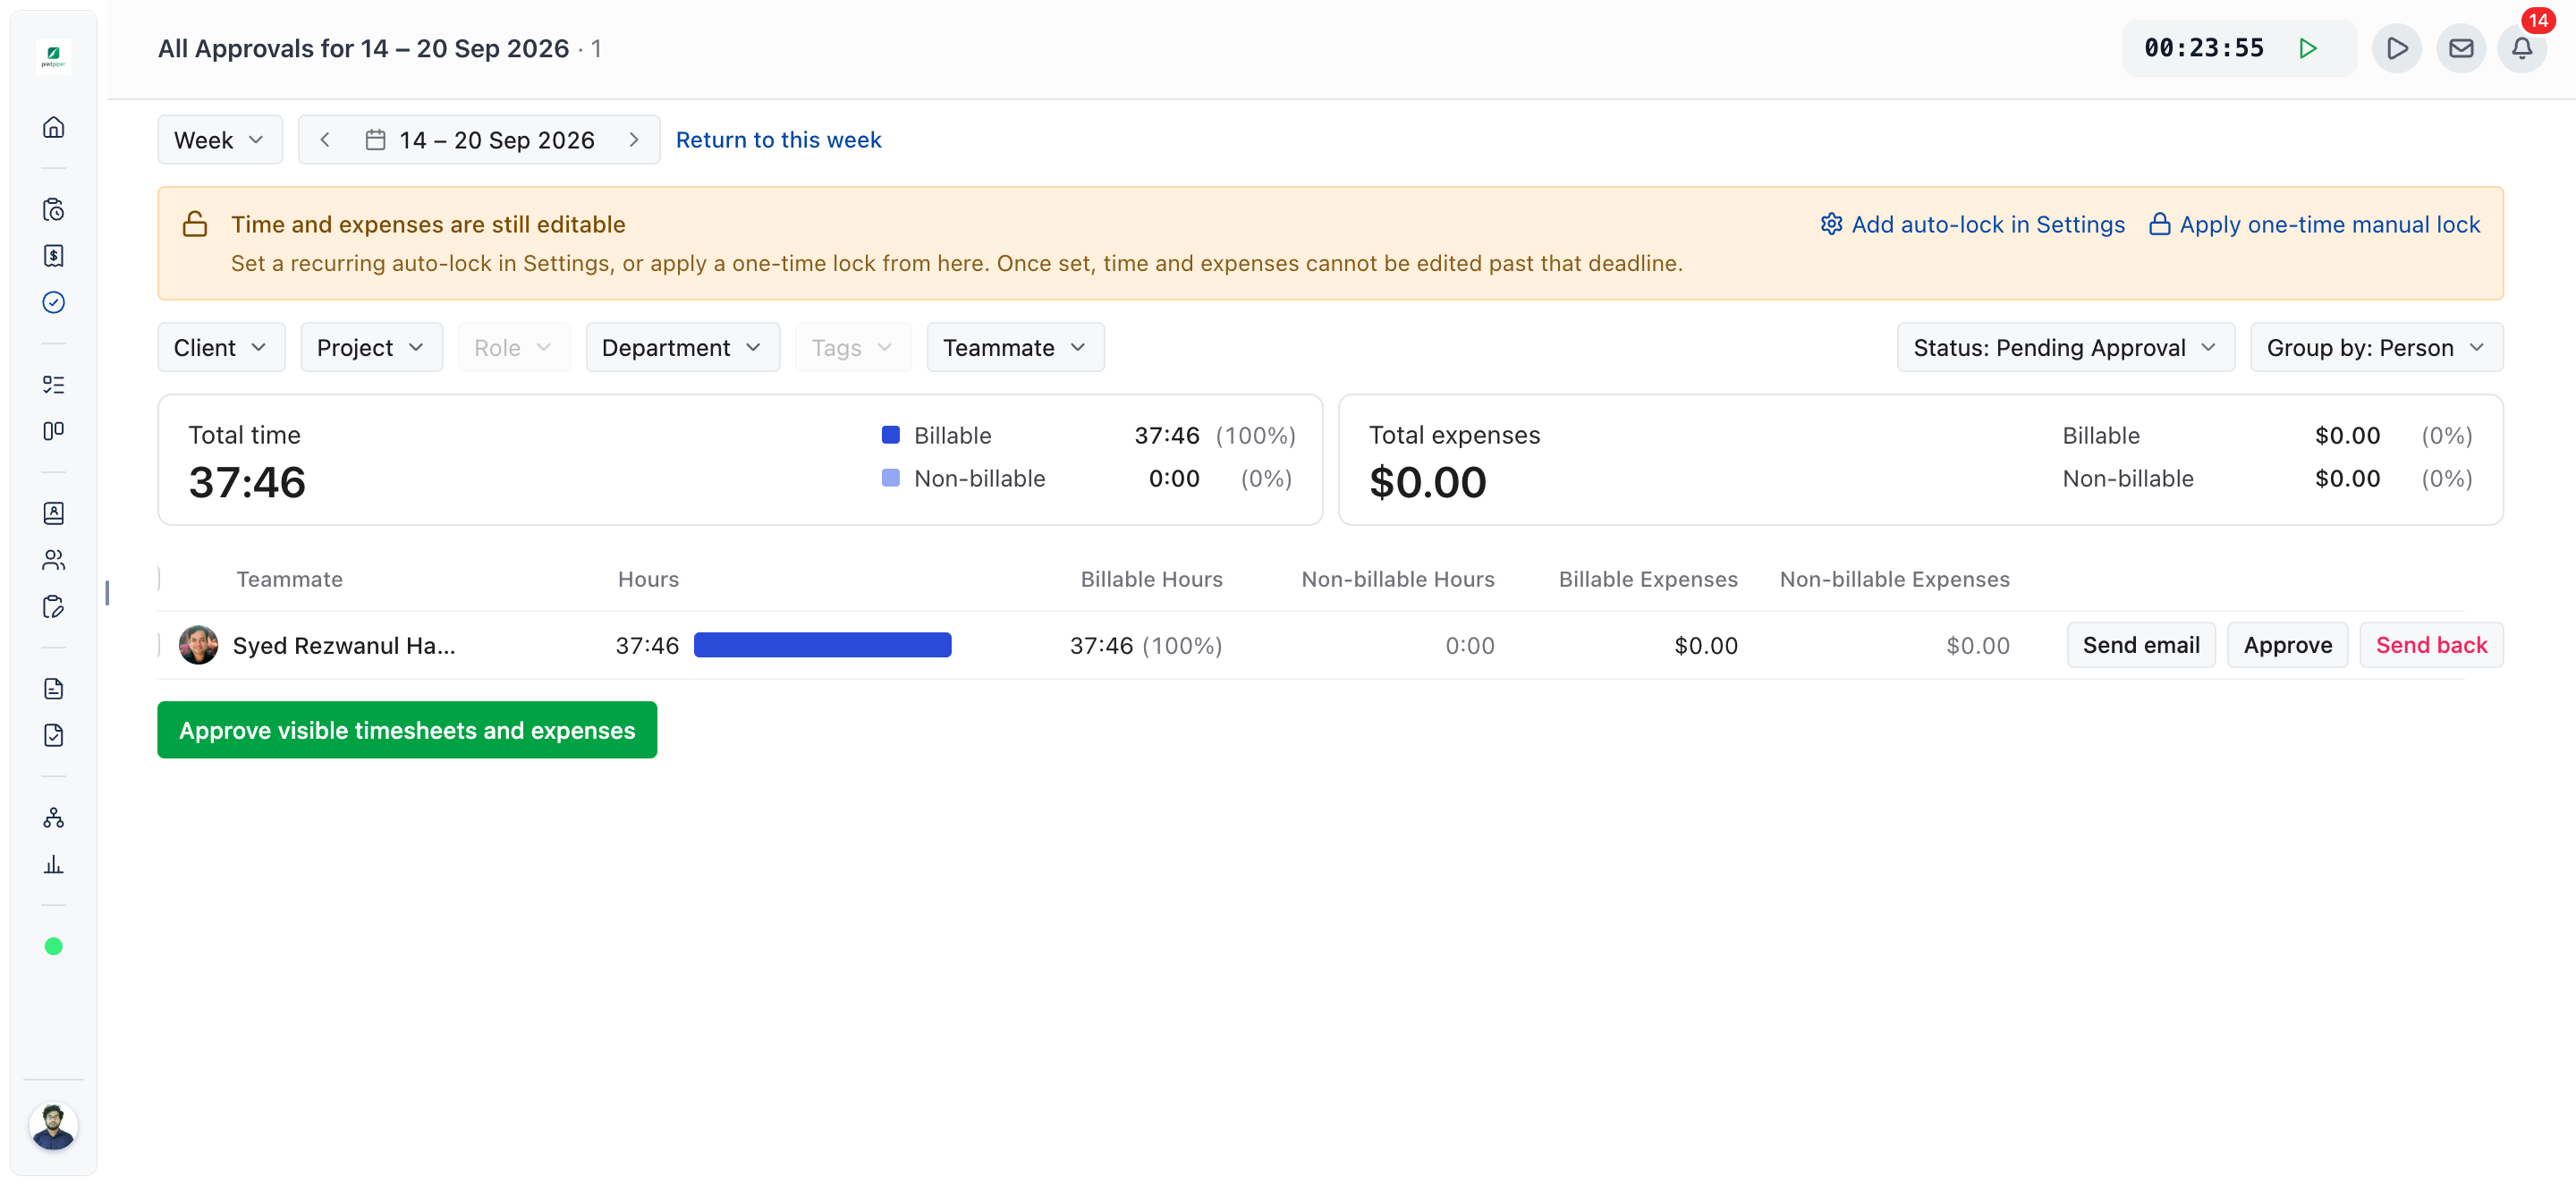Open the kanban board icon in sidebar
The image size is (2576, 1186).
[53, 431]
